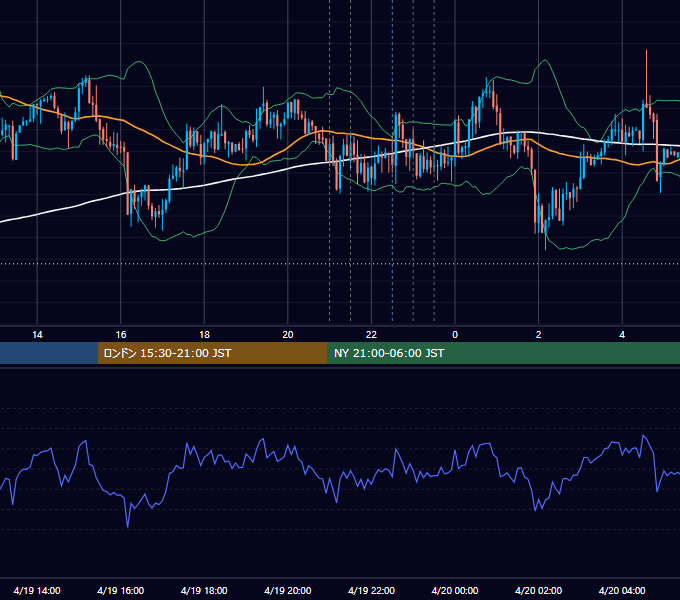Click the blue session bar before ロンドン
The width and height of the screenshot is (680, 600).
(49, 353)
